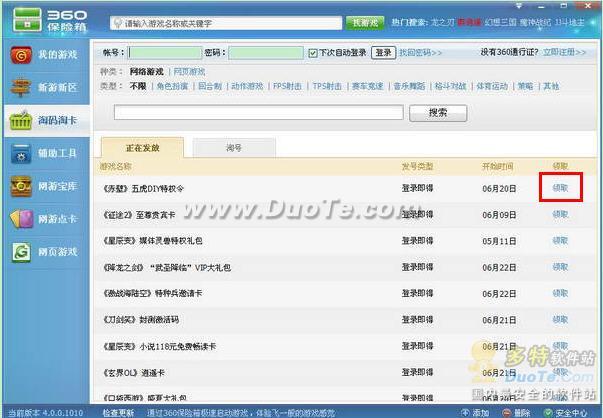Click 检查更新 in the status bar
Screen dimensions: 603x418
[118, 413]
